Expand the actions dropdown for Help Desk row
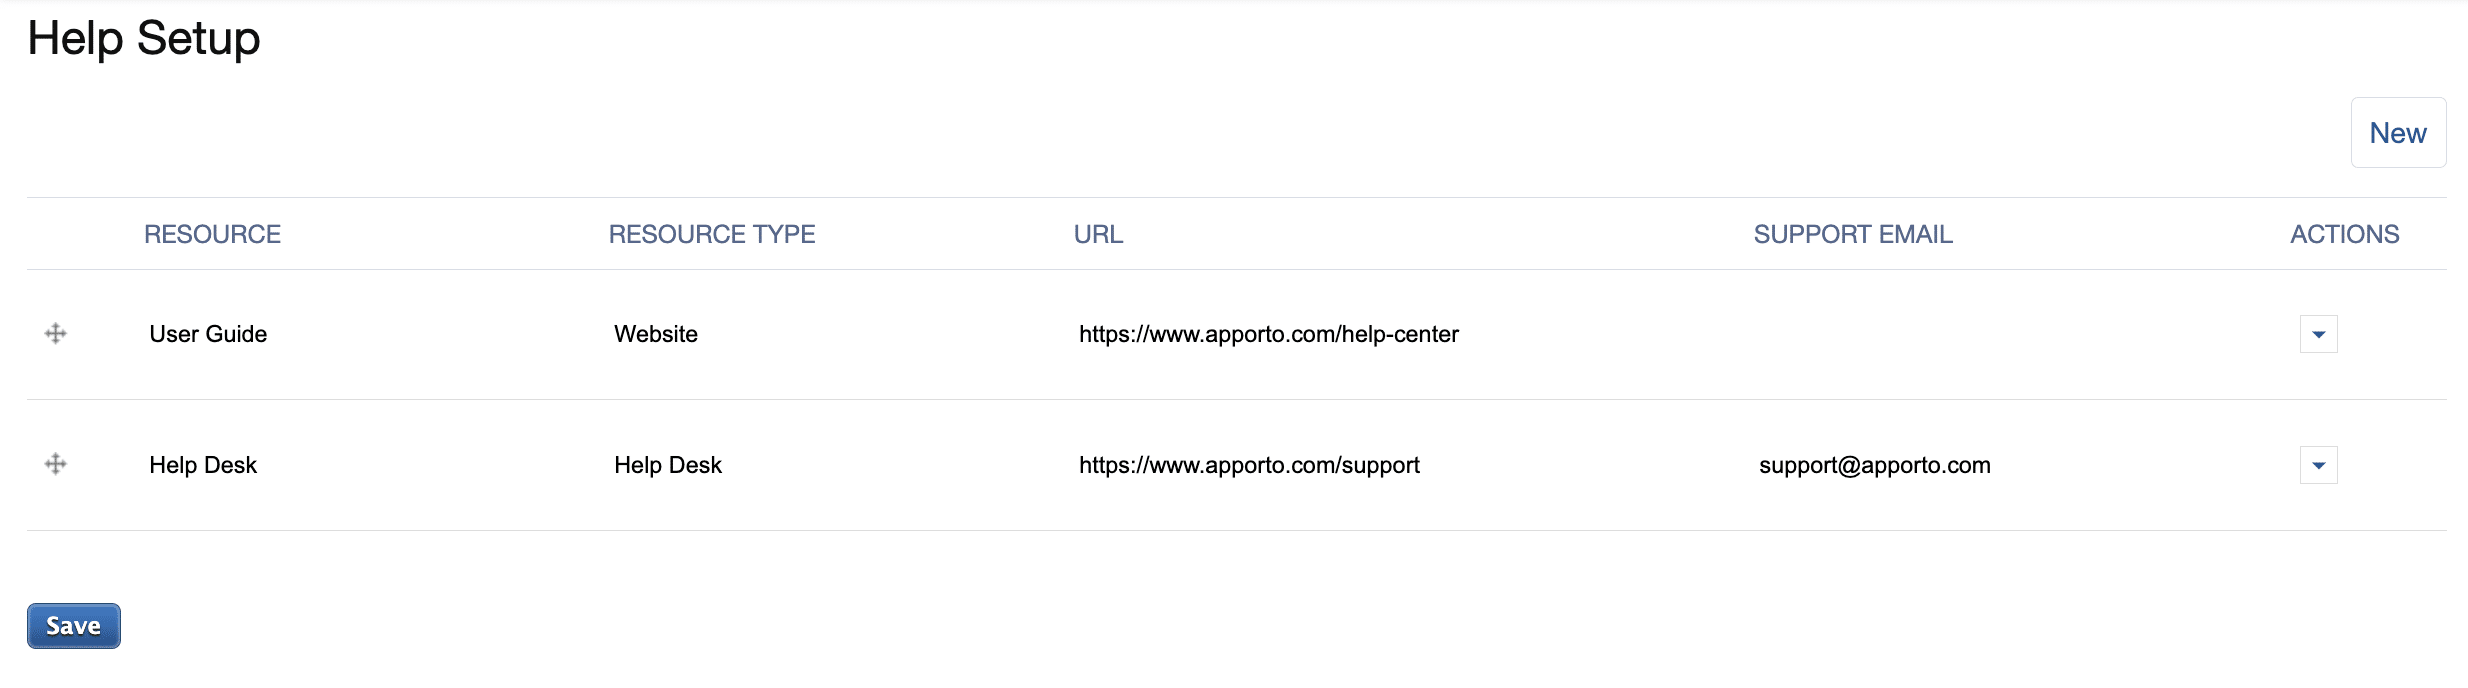The width and height of the screenshot is (2468, 688). pyautogui.click(x=2318, y=465)
